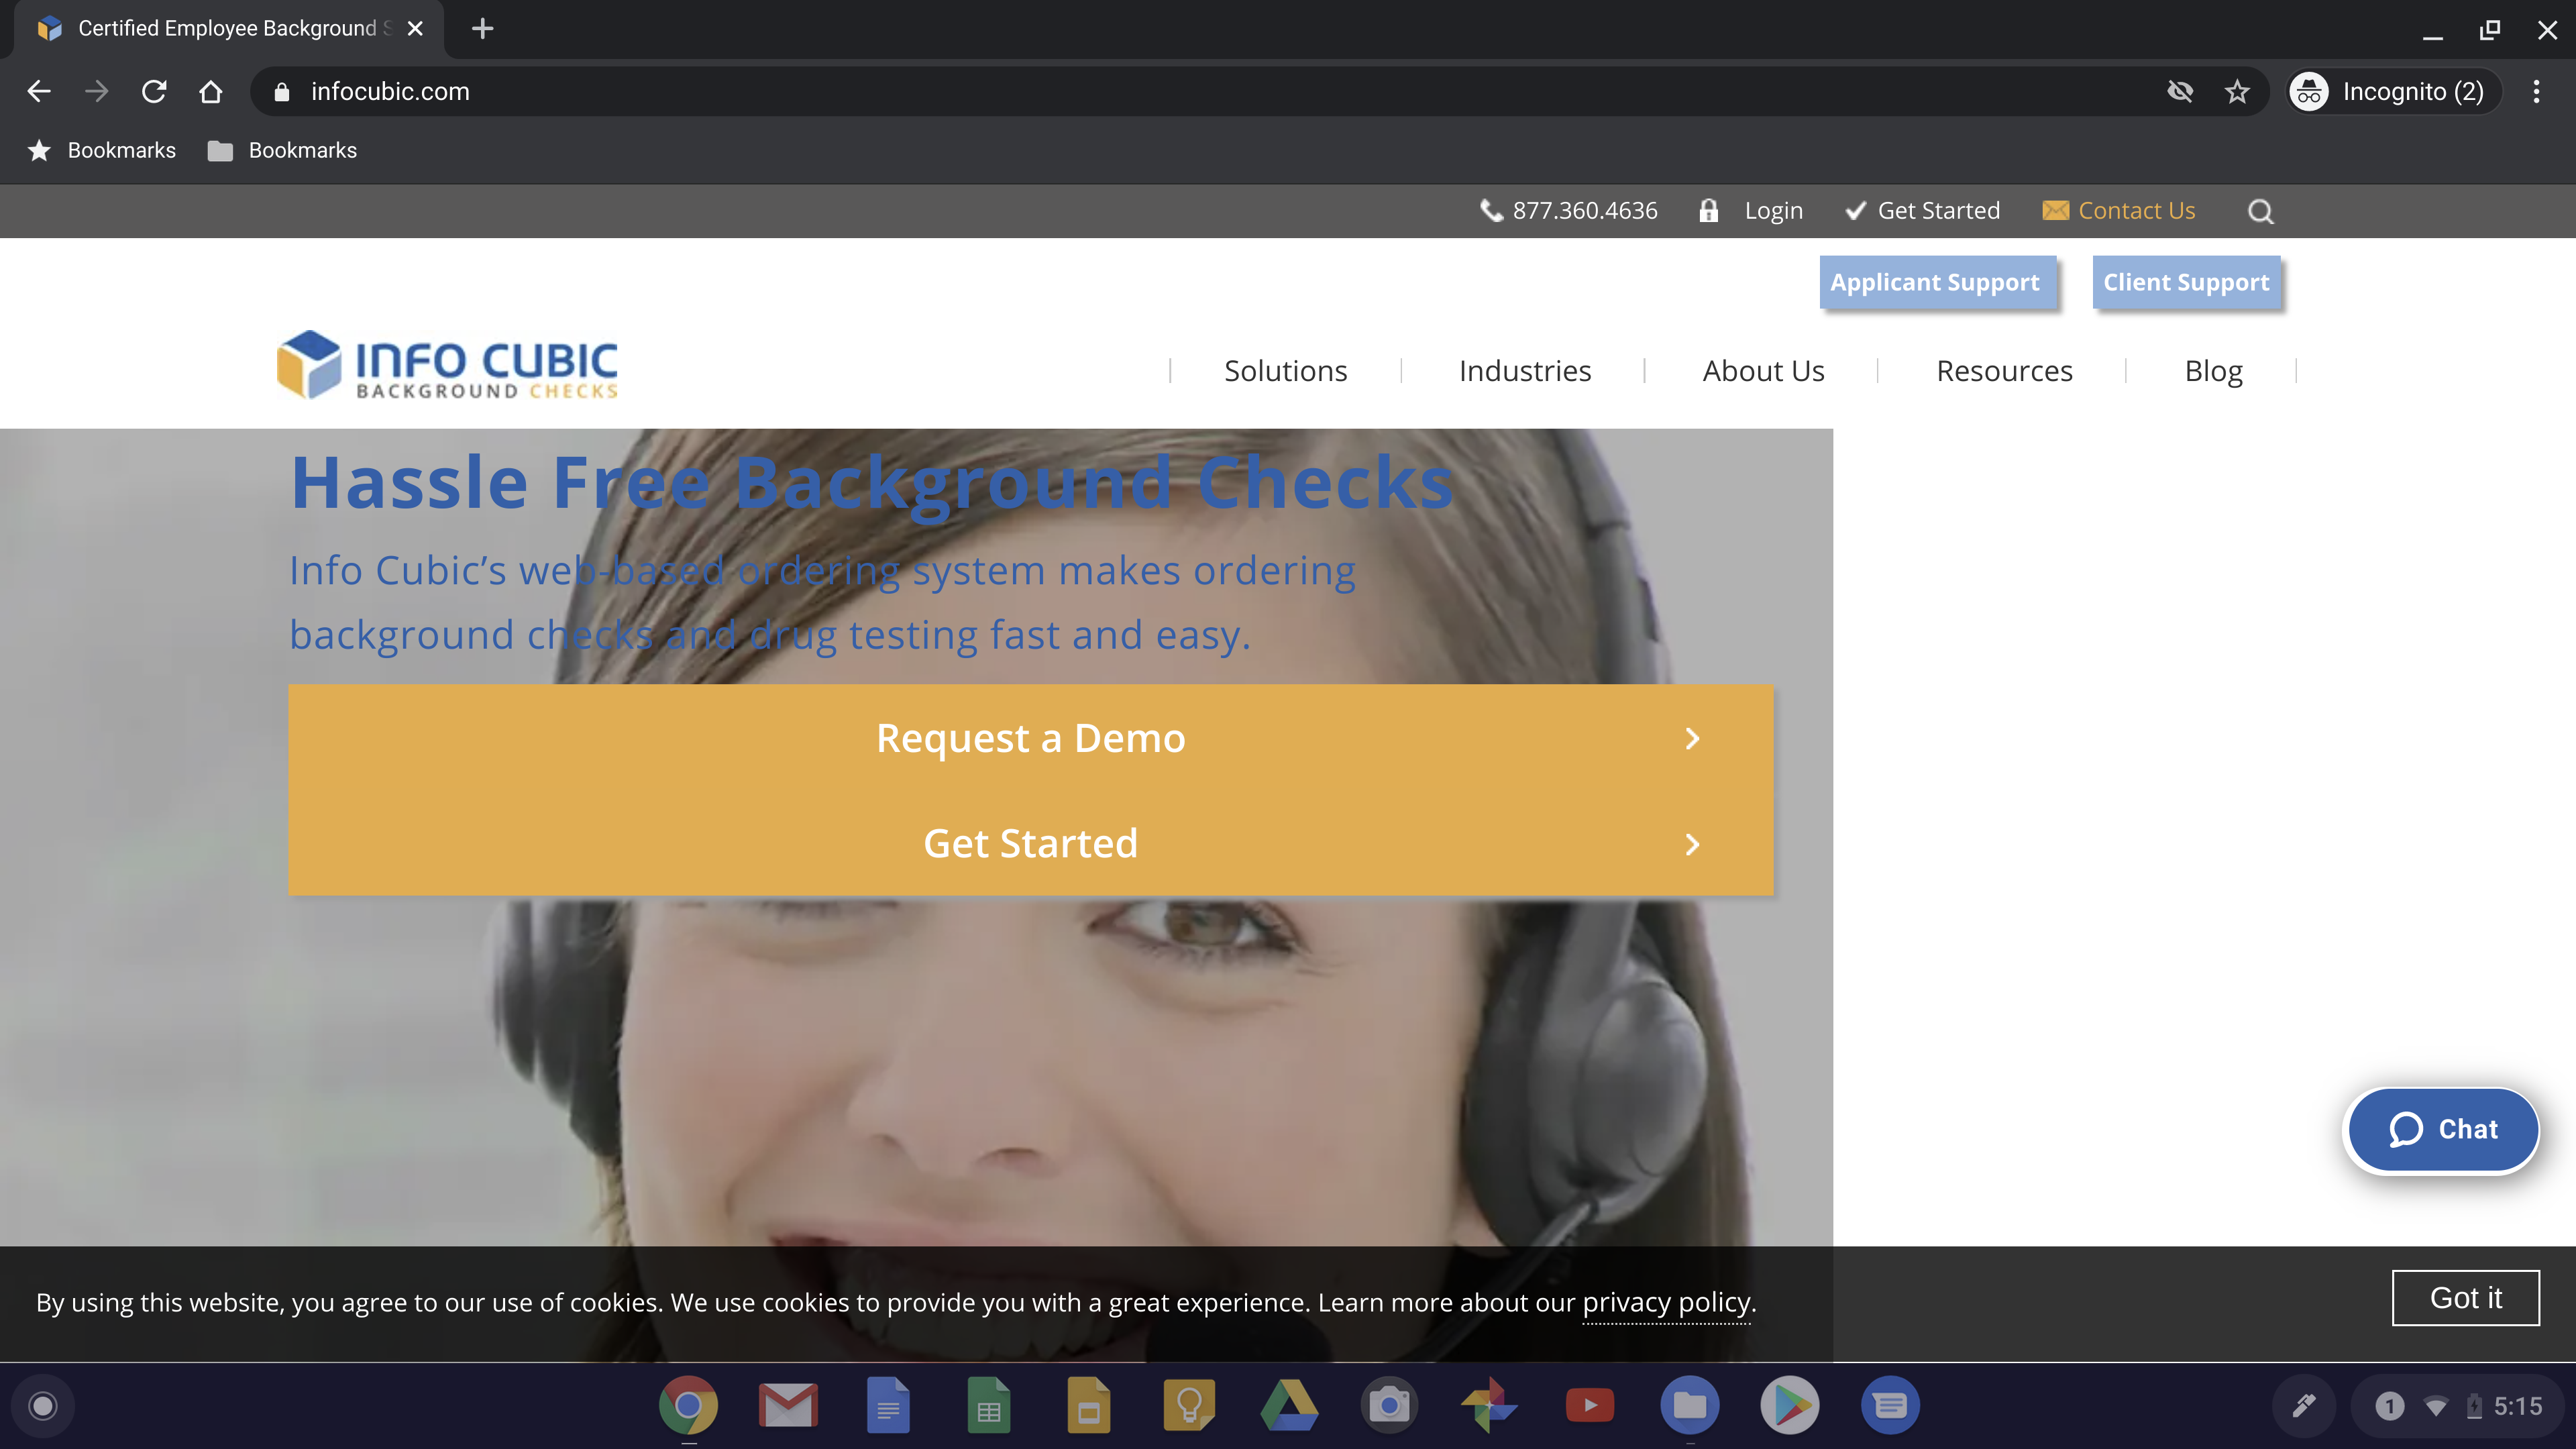This screenshot has width=2576, height=1449.
Task: Open Google Photos from the shelf
Action: [x=1489, y=1406]
